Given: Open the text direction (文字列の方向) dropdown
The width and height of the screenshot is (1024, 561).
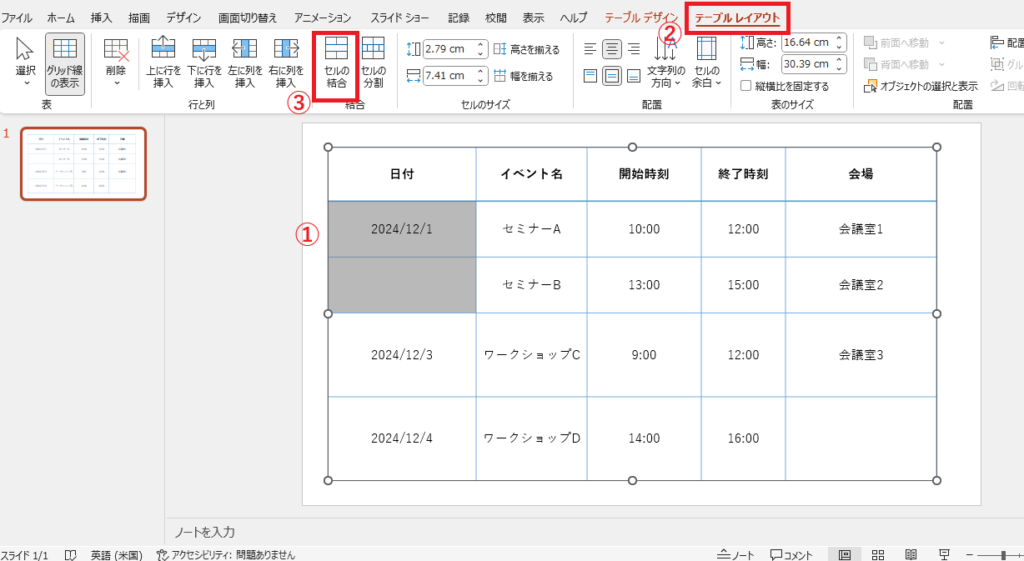Looking at the screenshot, I should coord(665,63).
